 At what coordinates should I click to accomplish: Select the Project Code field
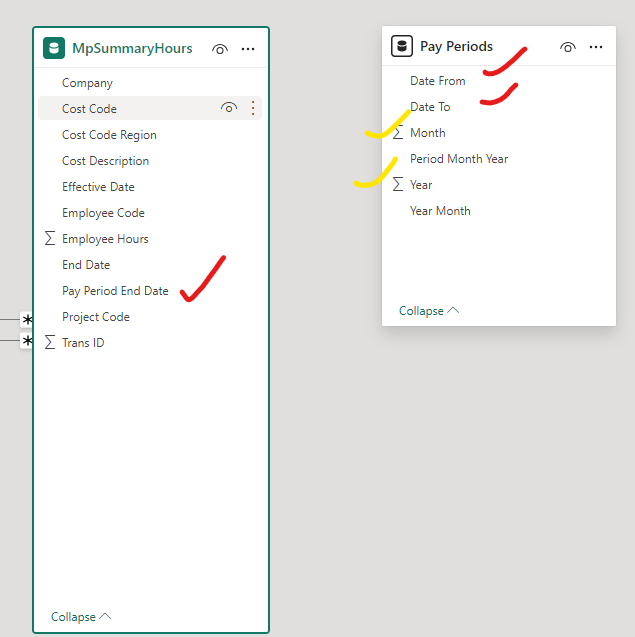[95, 317]
